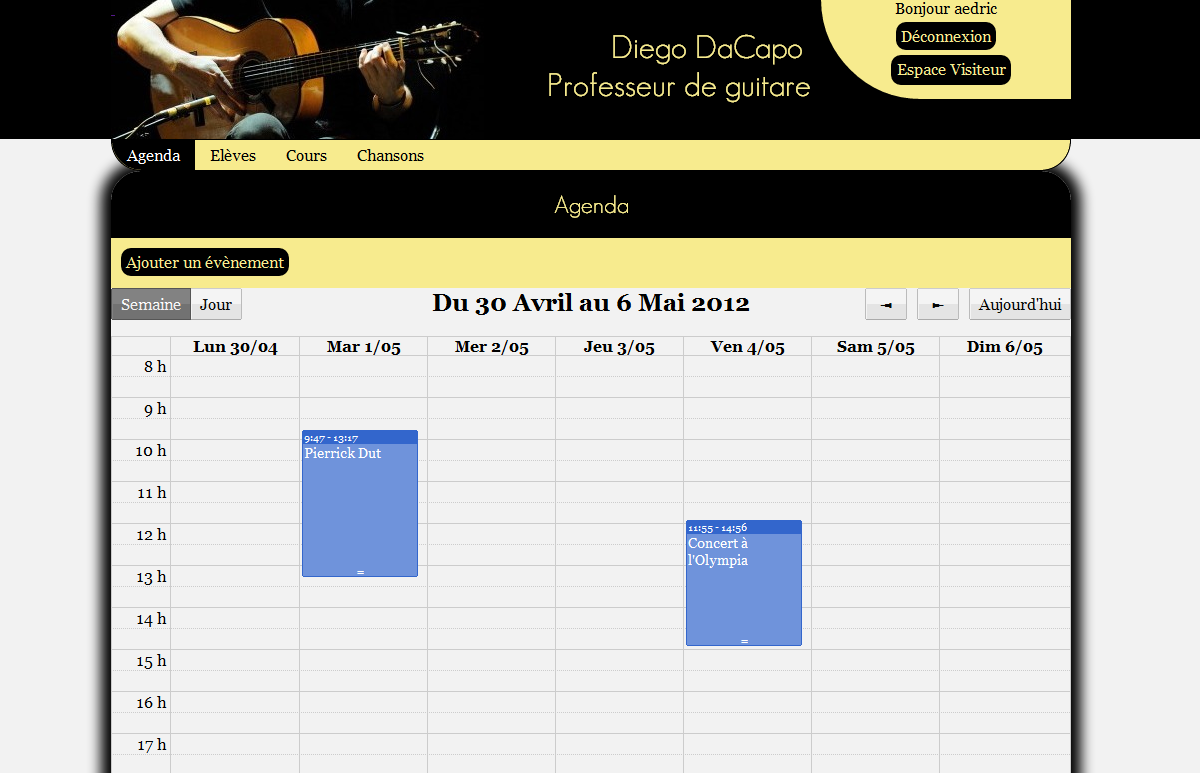Screen dimensions: 1200x773
Task: Go to next week arrow button
Action: pos(937,305)
